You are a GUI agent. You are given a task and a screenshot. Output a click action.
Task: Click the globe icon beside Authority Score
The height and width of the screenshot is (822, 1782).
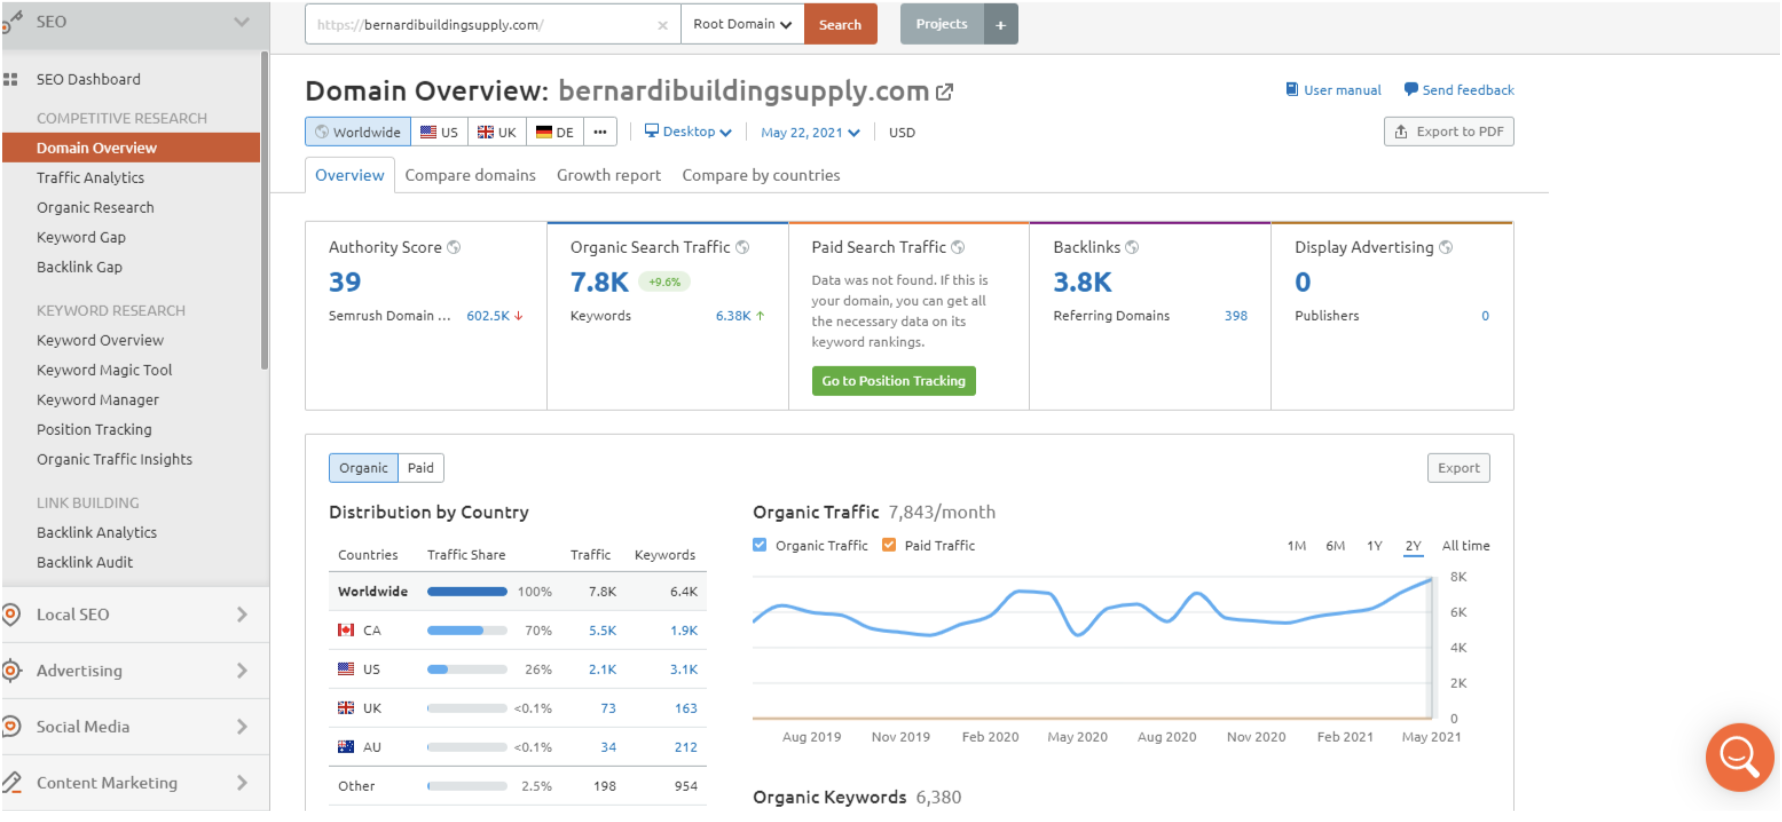click(x=454, y=247)
